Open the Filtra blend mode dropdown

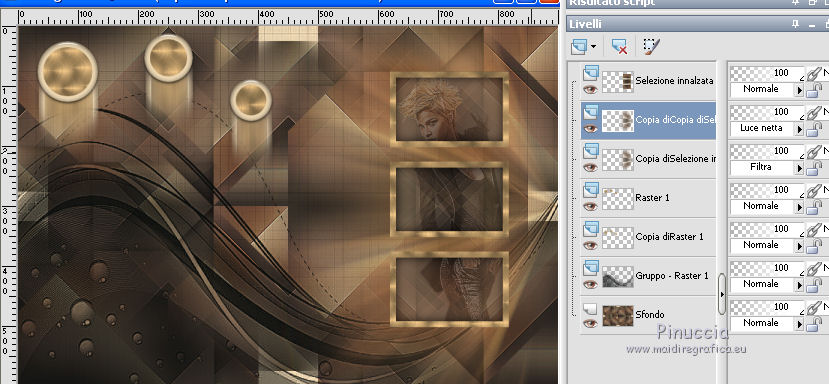pos(799,168)
